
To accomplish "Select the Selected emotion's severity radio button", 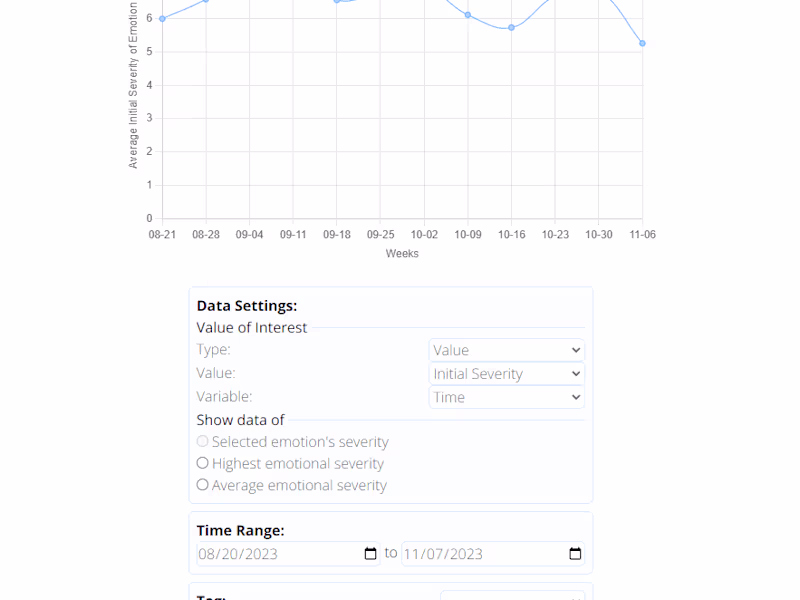I will pos(203,441).
